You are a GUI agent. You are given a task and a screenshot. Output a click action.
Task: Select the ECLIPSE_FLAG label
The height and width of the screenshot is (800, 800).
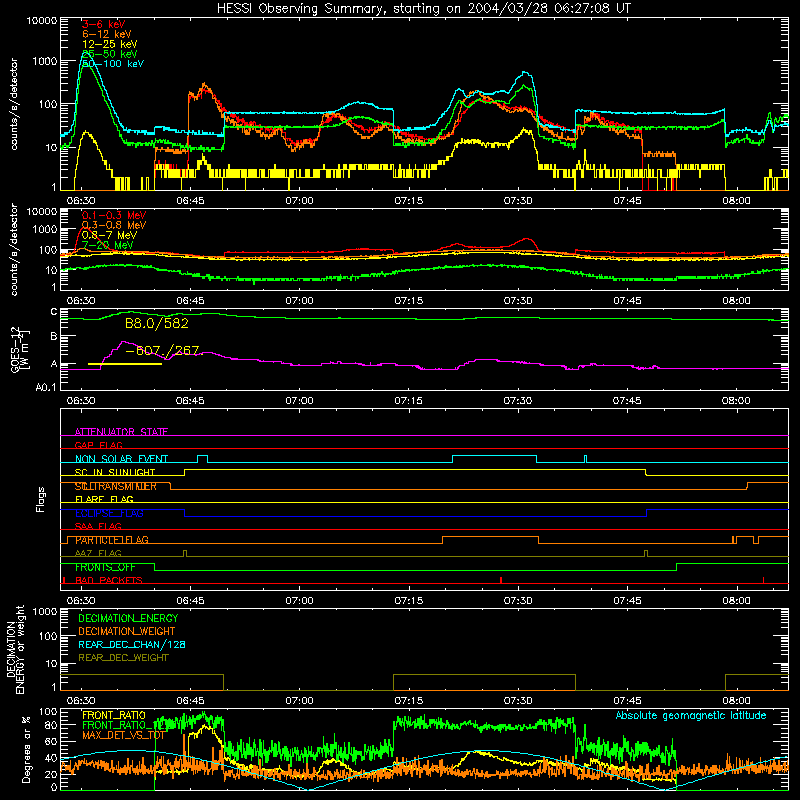pyautogui.click(x=109, y=513)
